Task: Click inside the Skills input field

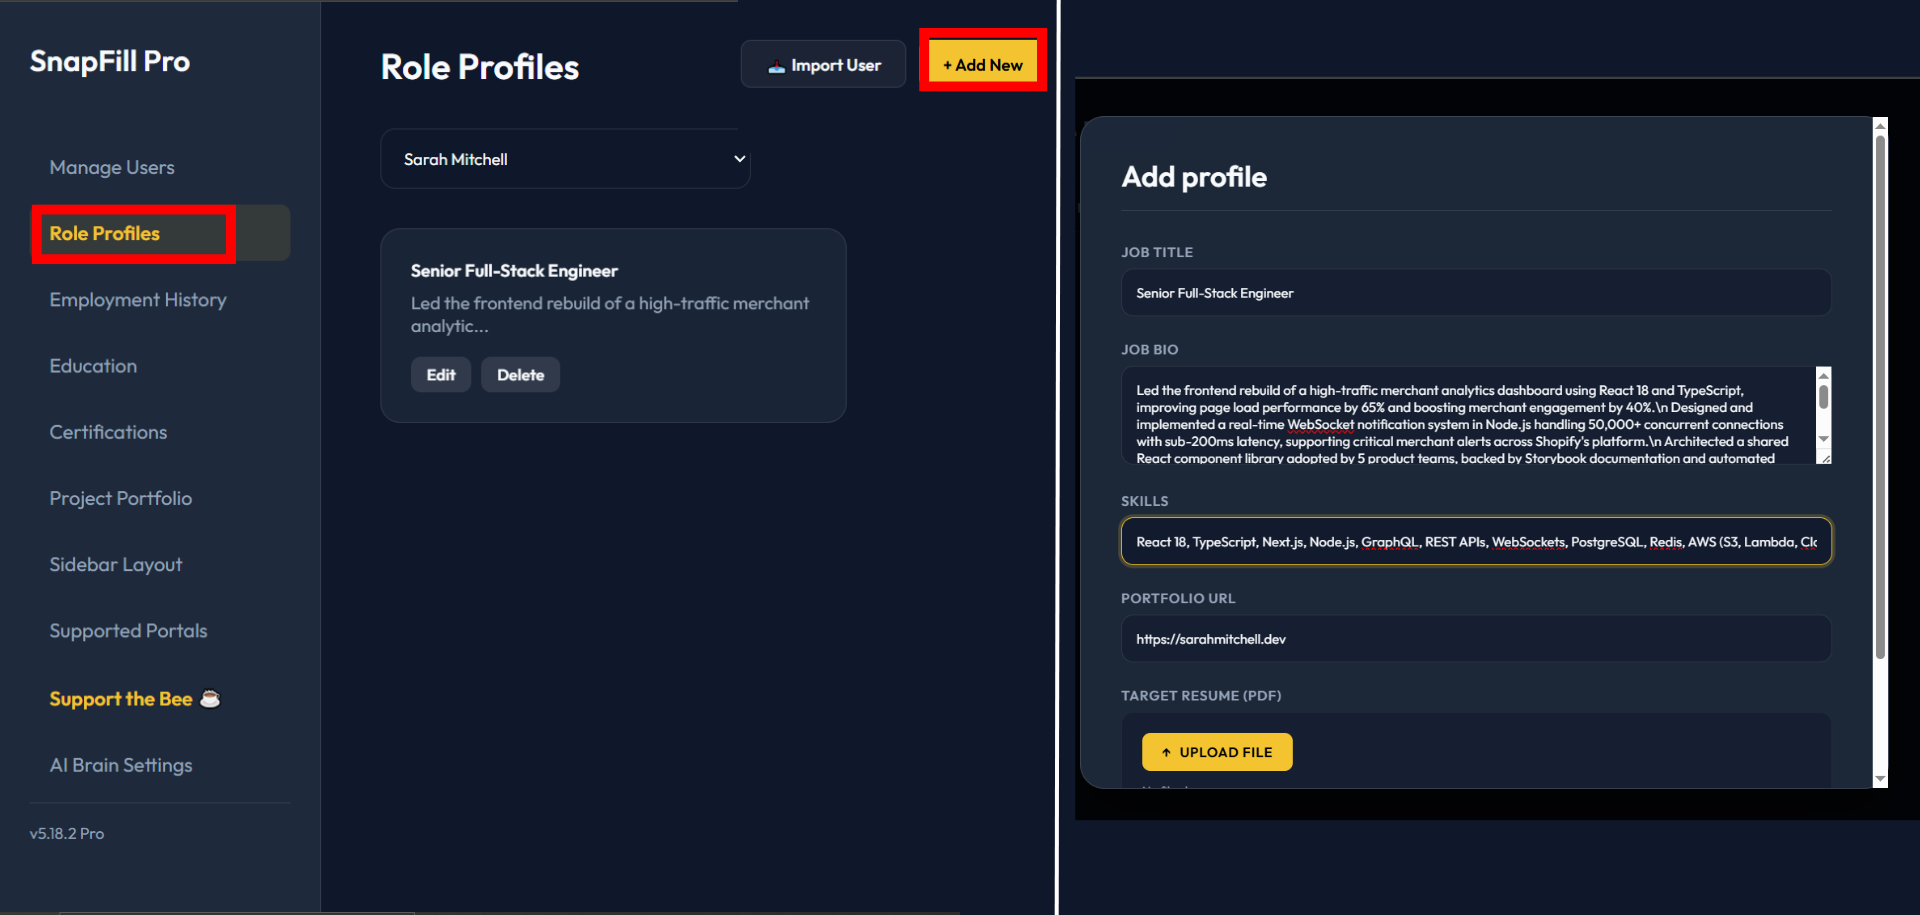Action: tap(1475, 541)
